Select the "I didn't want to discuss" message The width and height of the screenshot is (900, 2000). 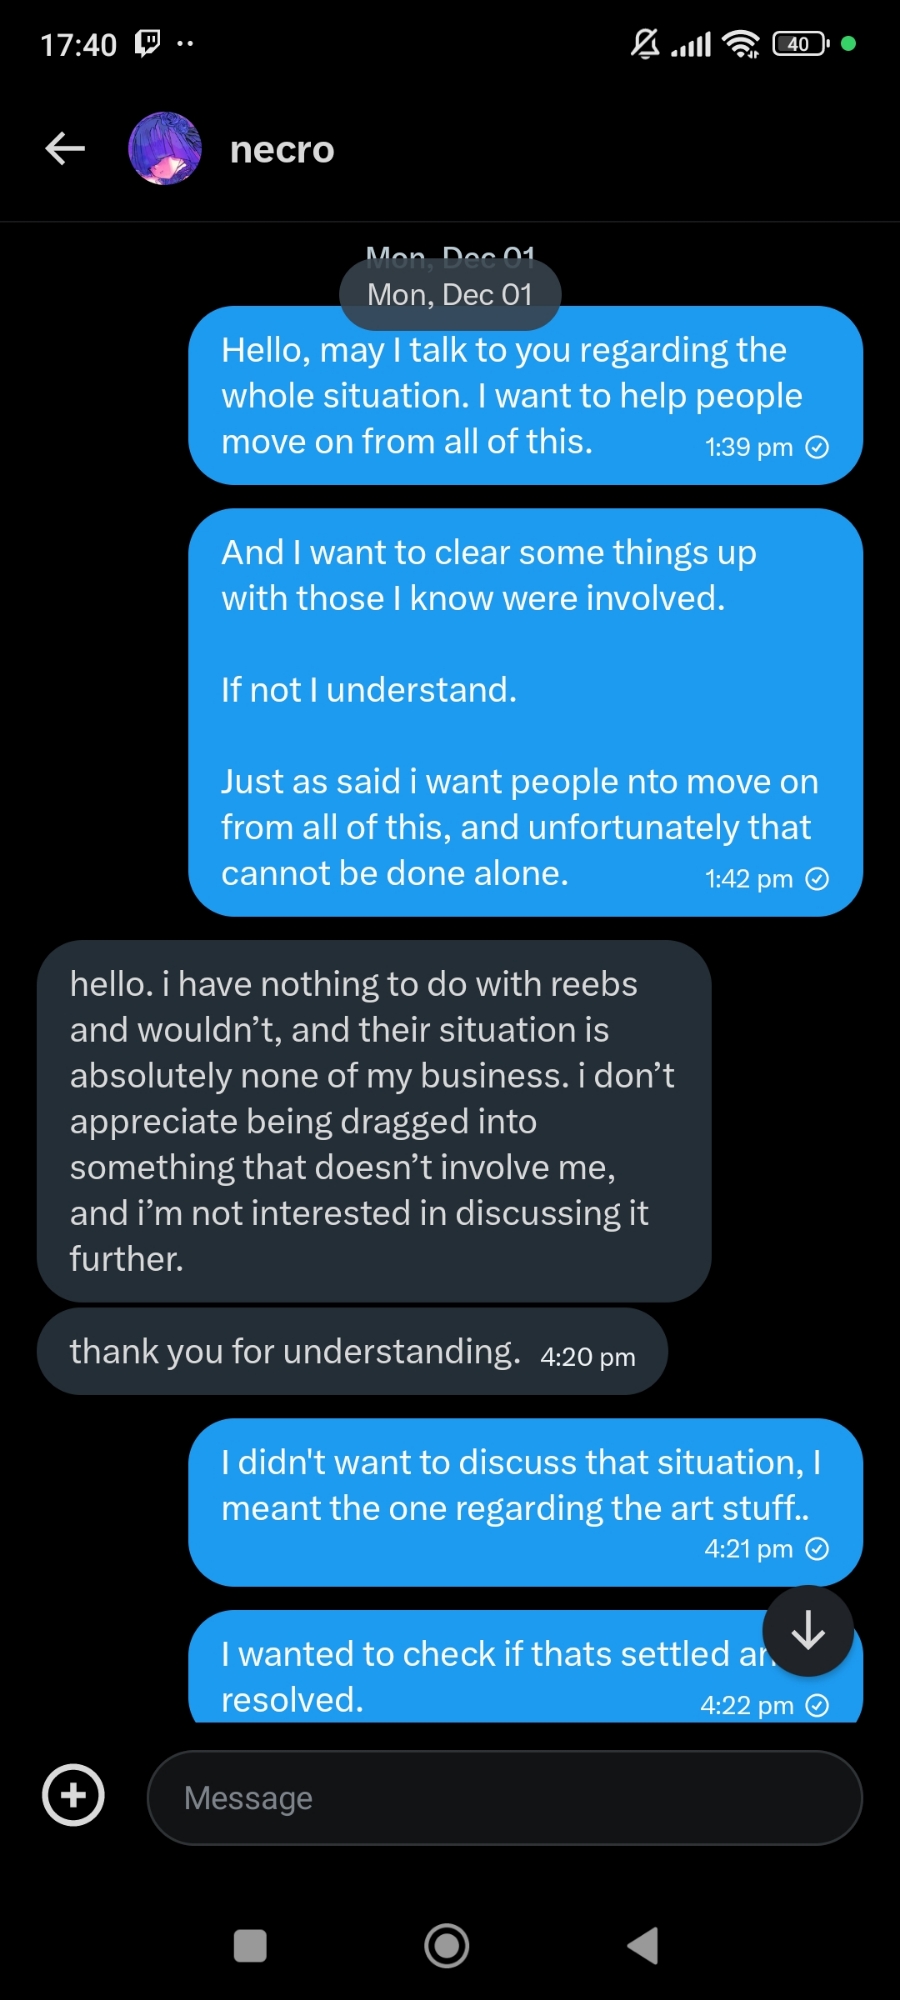pos(525,1501)
